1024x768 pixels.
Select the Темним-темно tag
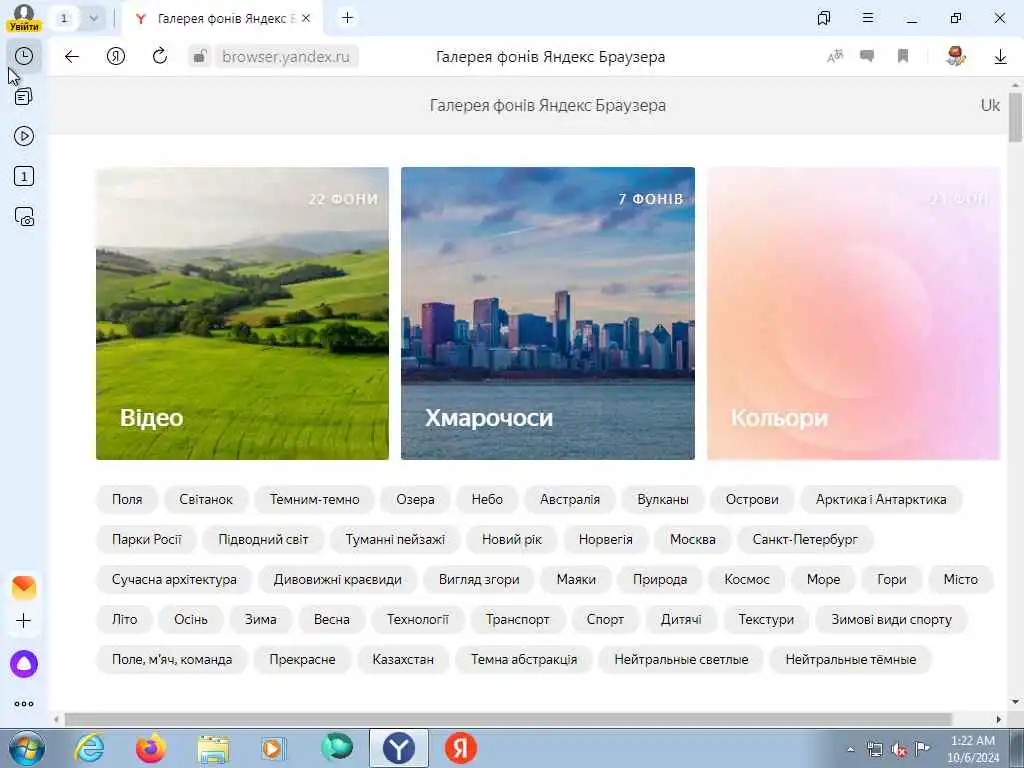click(x=315, y=500)
